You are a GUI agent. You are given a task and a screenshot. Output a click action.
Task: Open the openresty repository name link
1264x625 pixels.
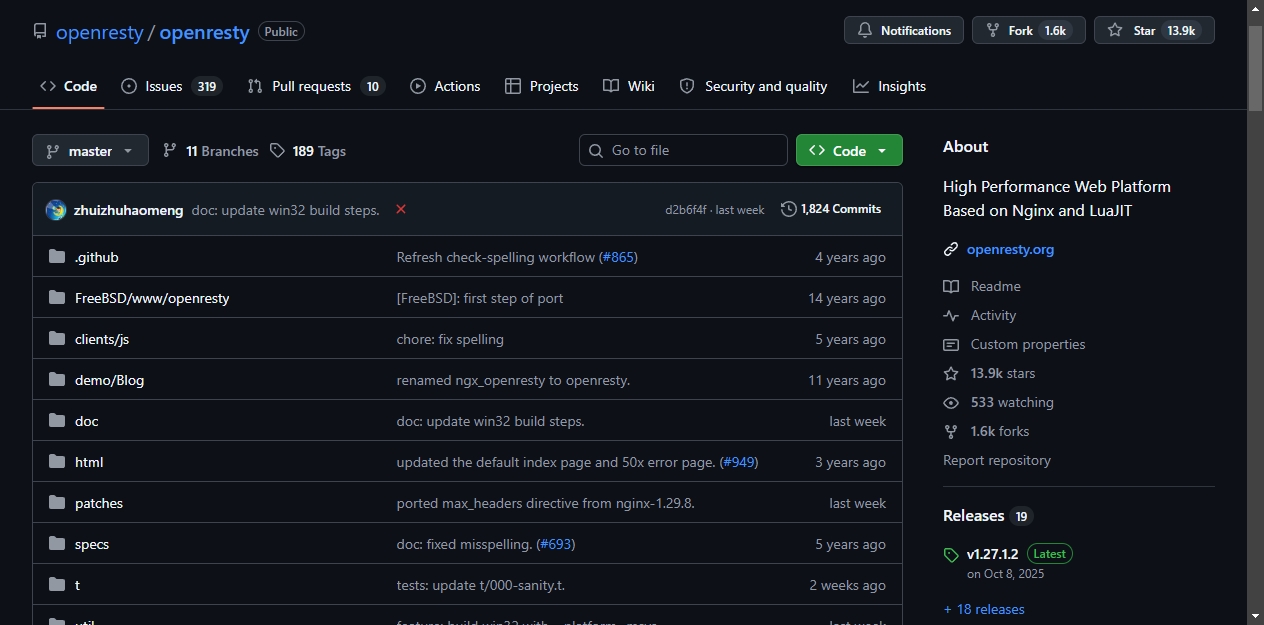pos(204,32)
